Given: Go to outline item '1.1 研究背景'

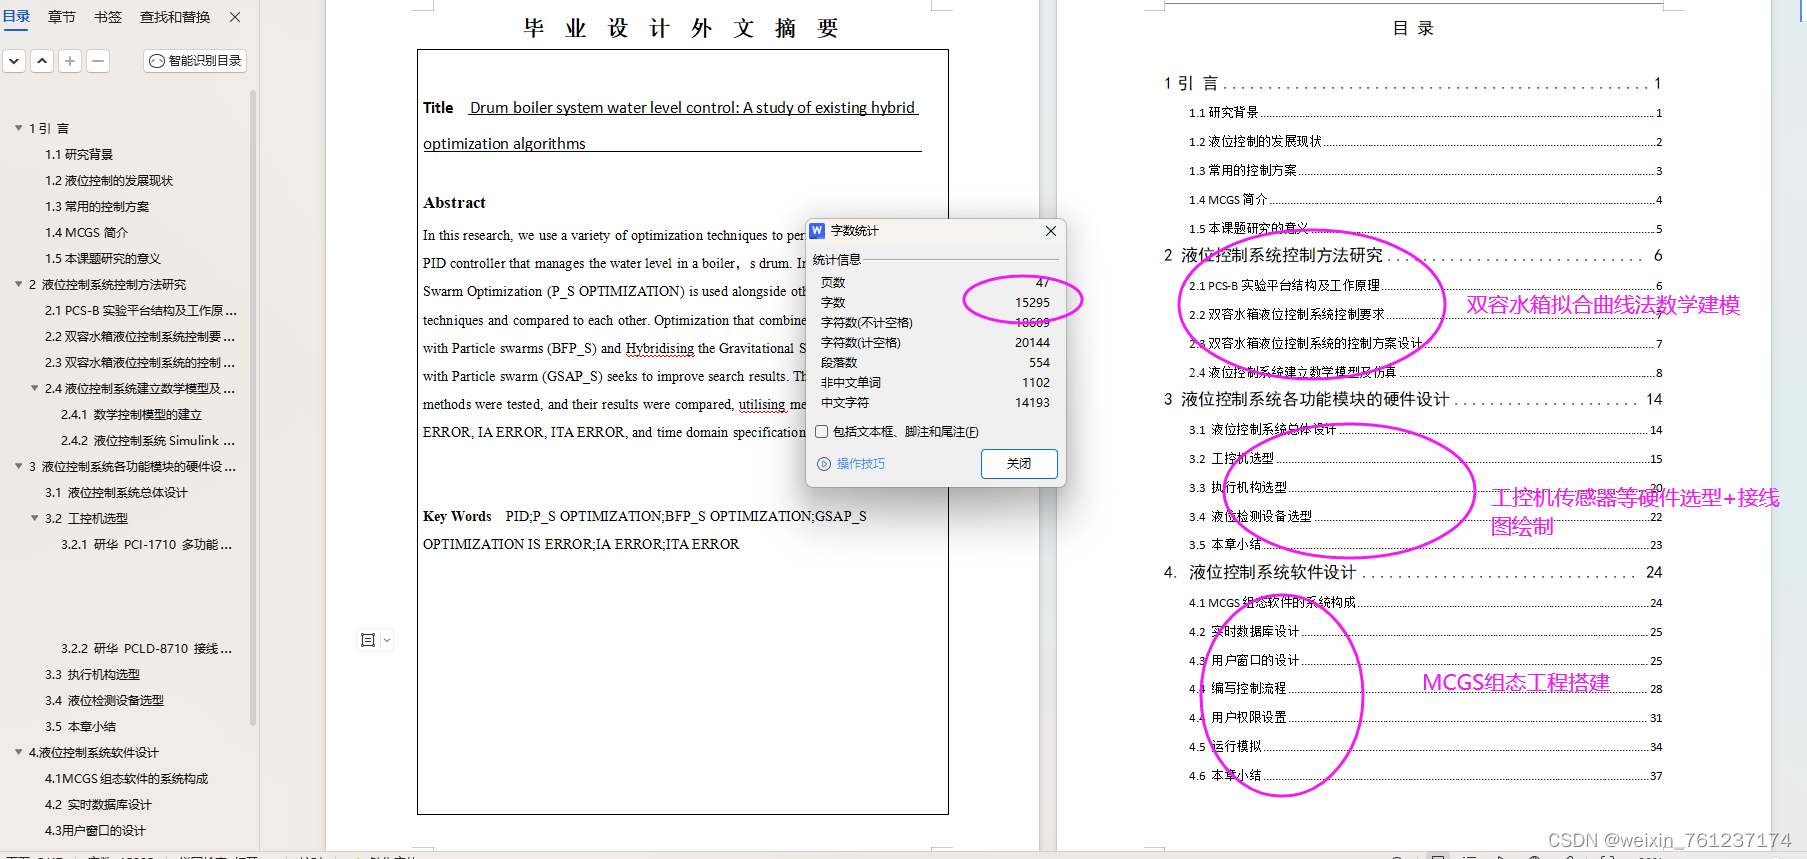Looking at the screenshot, I should 79,154.
